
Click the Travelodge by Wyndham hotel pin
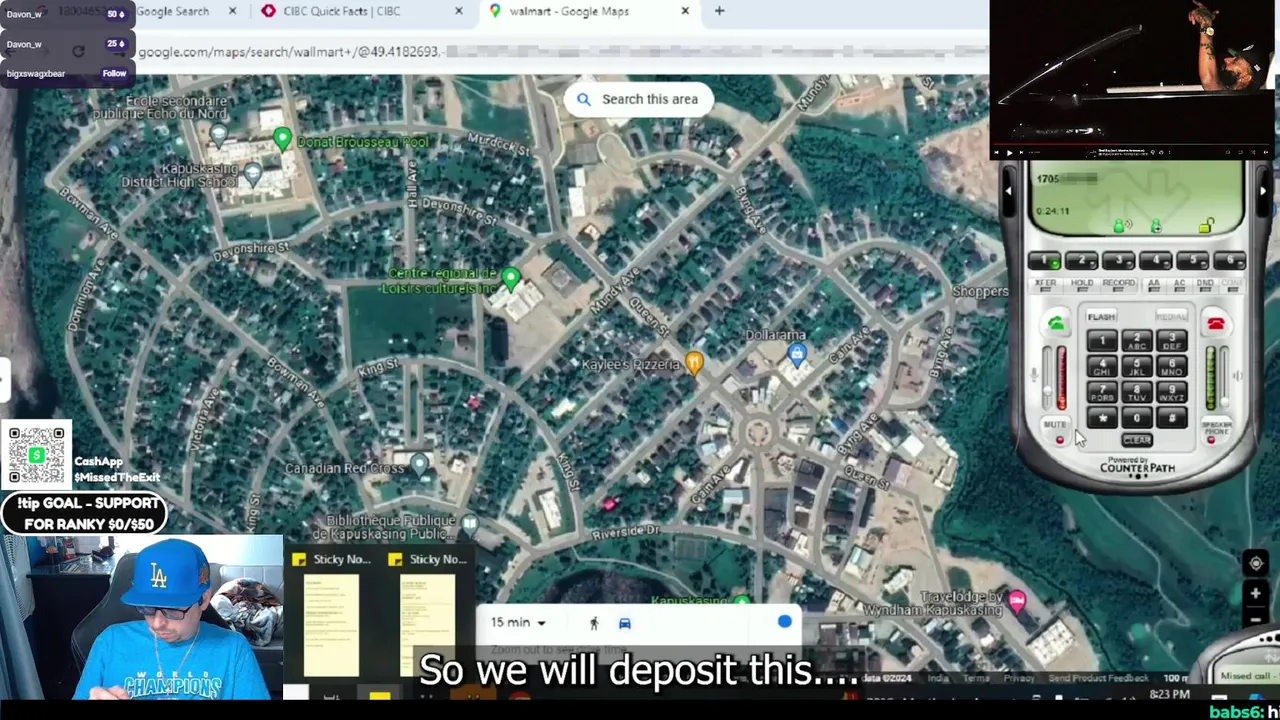1017,601
